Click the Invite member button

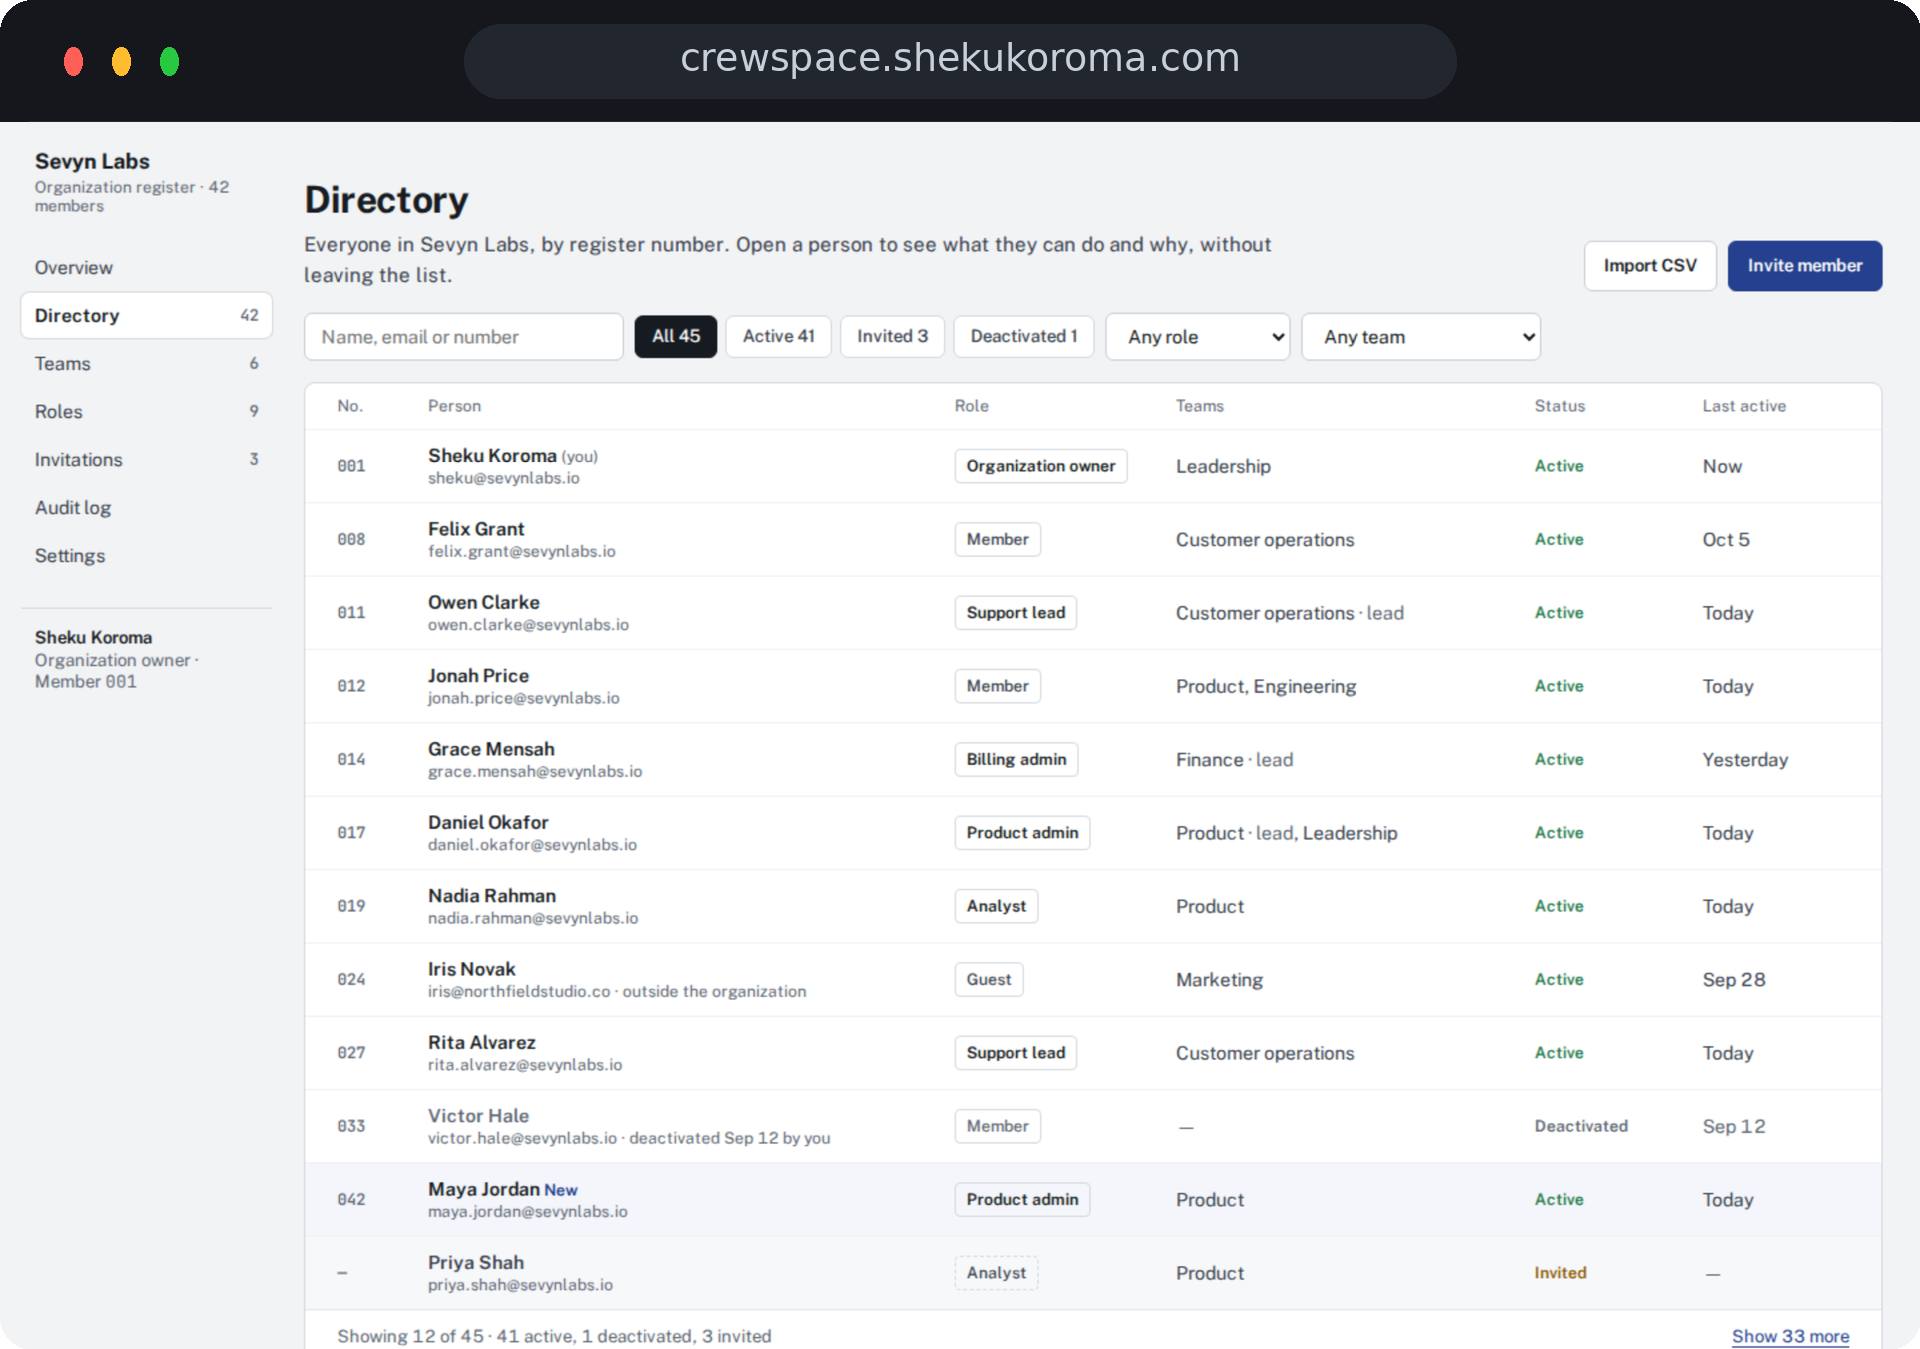click(1804, 265)
